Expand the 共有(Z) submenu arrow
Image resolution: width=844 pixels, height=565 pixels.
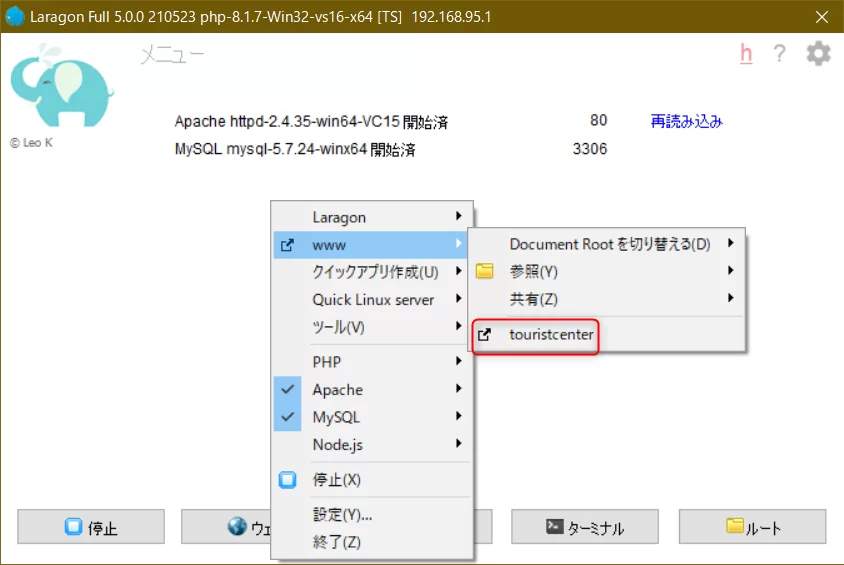(730, 298)
